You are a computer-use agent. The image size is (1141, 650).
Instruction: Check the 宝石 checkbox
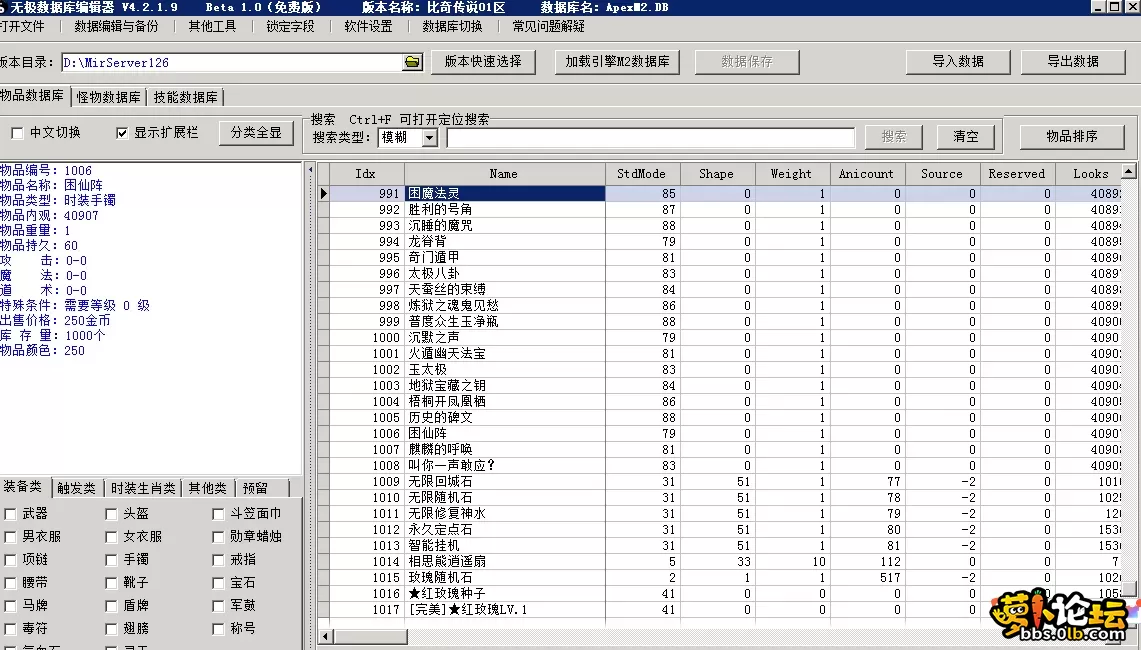[218, 583]
